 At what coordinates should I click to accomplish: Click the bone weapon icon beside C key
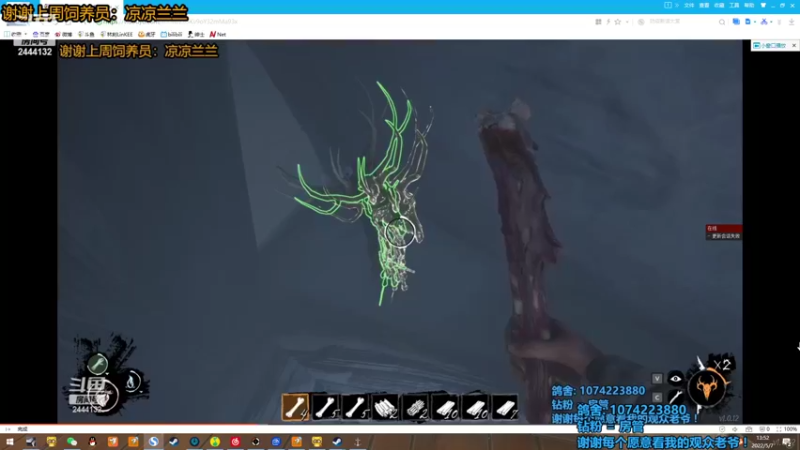[676, 397]
